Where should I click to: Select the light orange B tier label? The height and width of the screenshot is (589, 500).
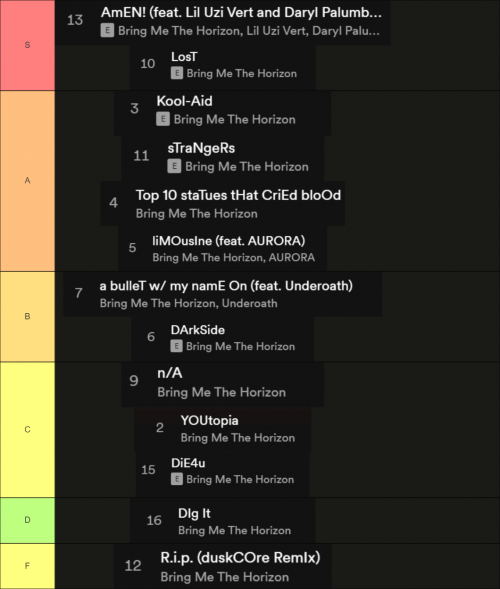(x=27, y=316)
